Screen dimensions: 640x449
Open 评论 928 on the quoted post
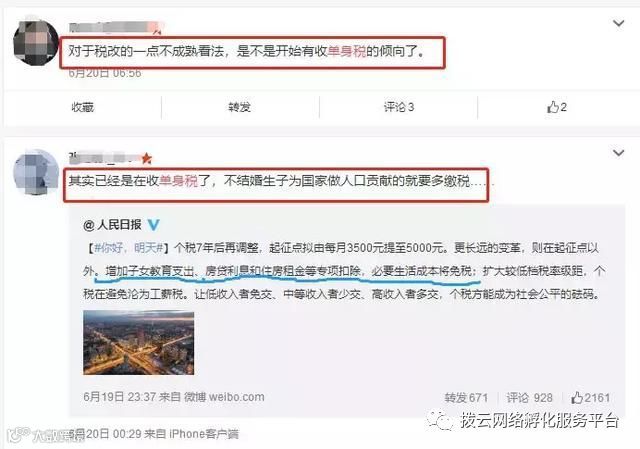coord(529,398)
